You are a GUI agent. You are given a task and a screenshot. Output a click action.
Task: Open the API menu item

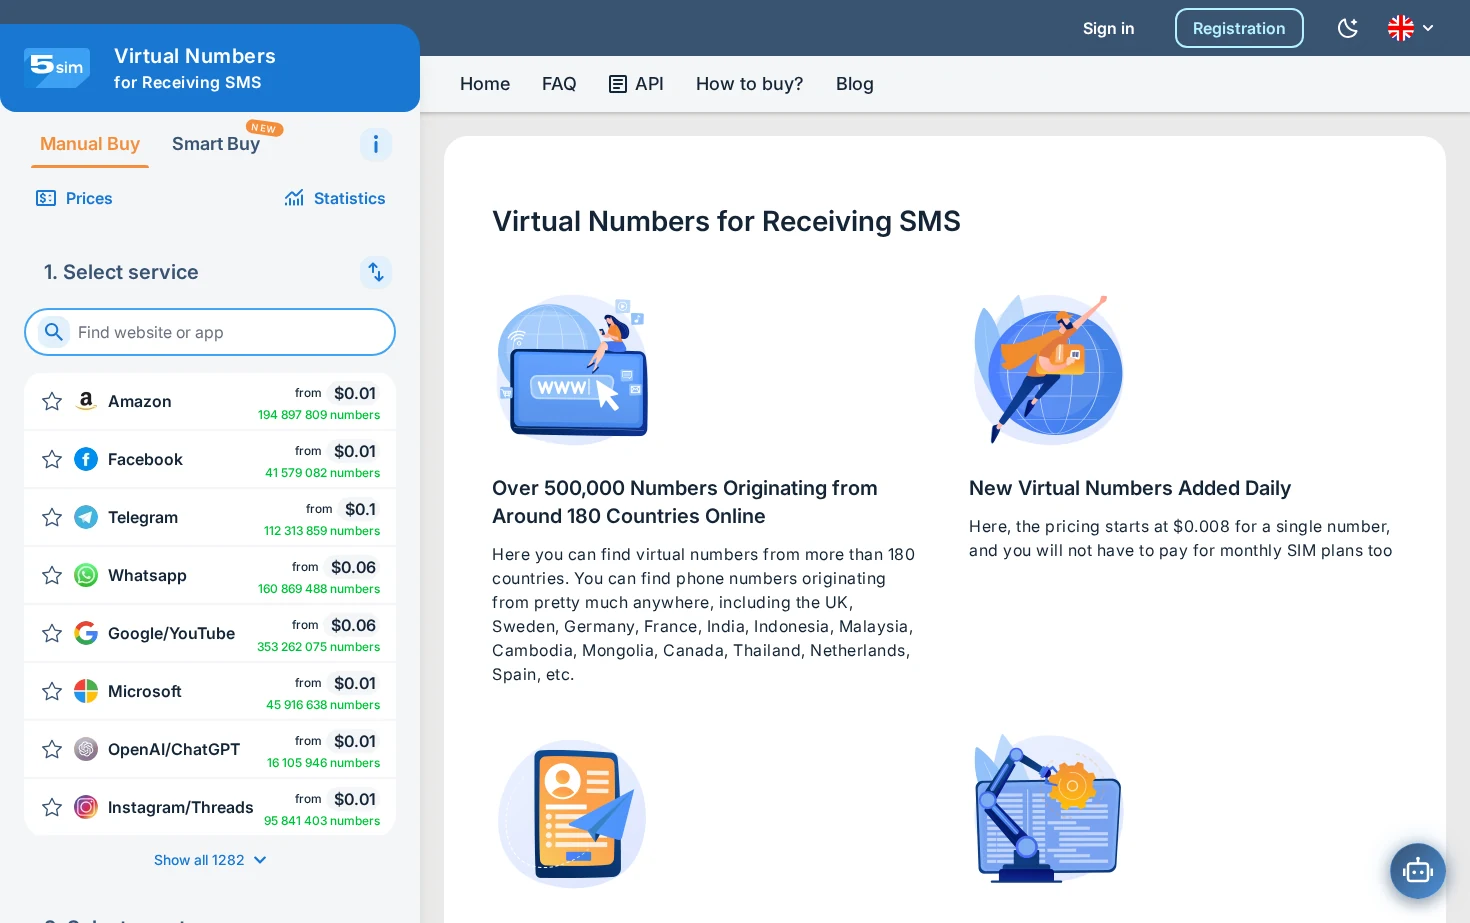(x=636, y=84)
